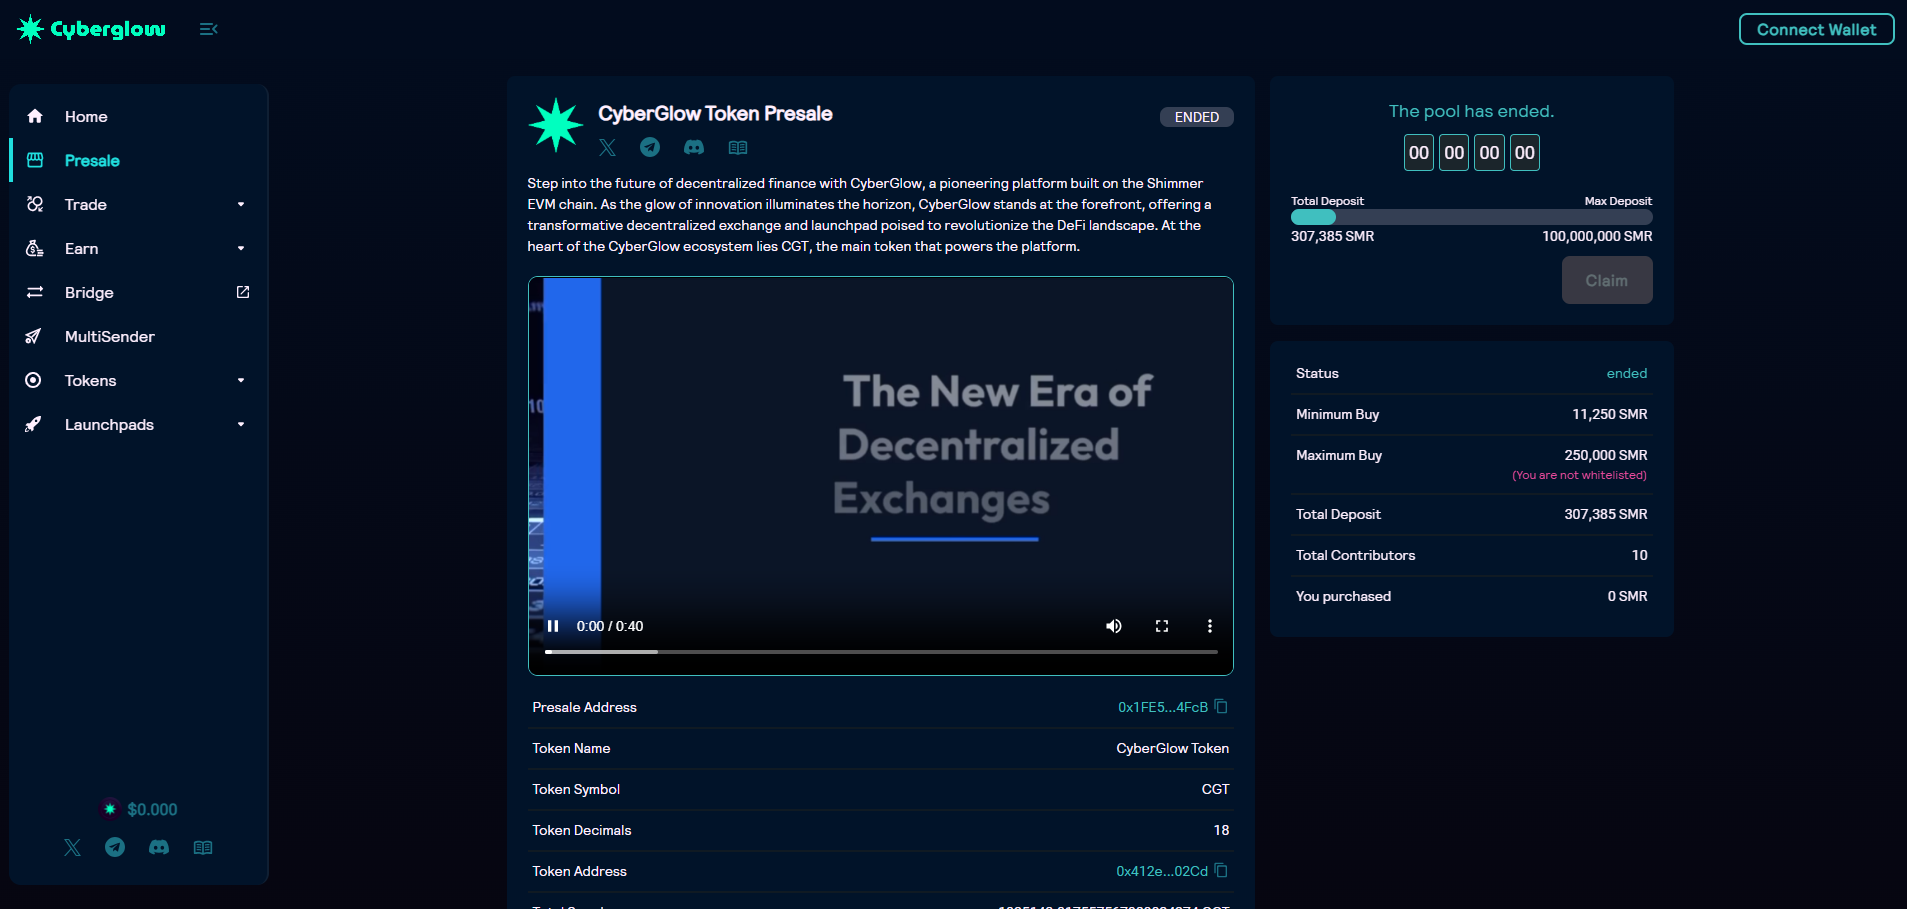Open X (Twitter) link under presale title
The width and height of the screenshot is (1907, 909).
point(607,148)
